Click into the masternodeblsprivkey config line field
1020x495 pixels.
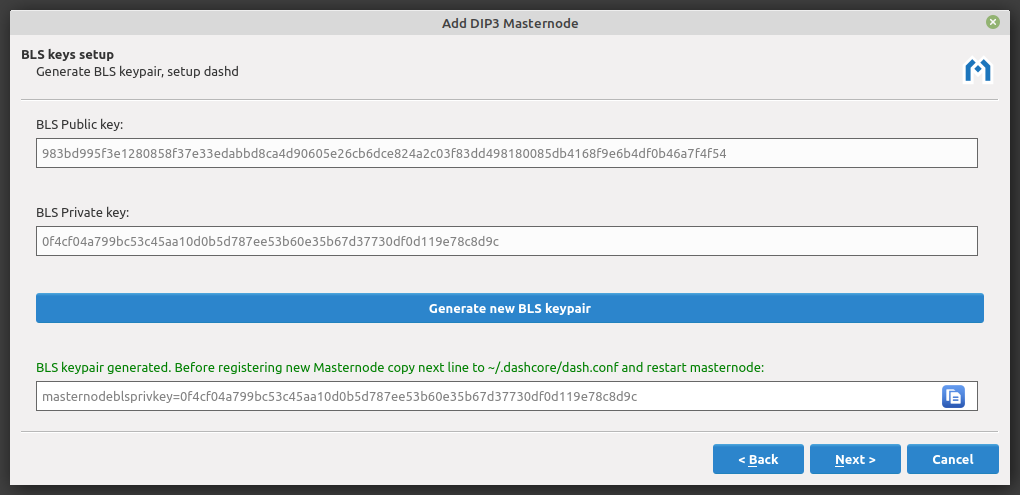coord(486,397)
